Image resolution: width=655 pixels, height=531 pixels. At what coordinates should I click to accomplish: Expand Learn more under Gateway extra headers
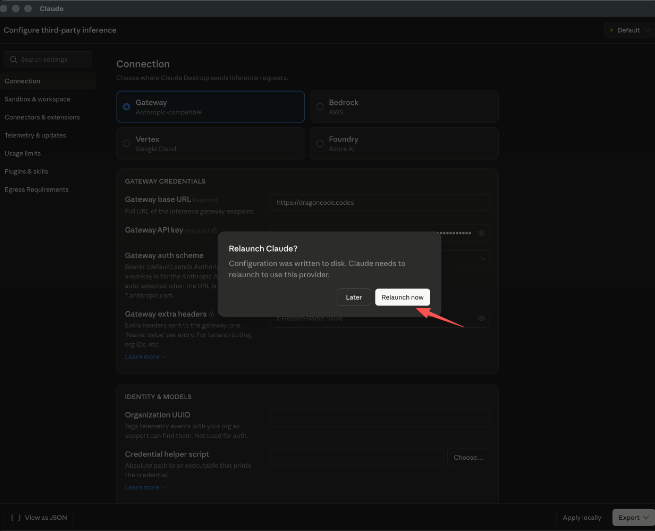click(x=146, y=356)
